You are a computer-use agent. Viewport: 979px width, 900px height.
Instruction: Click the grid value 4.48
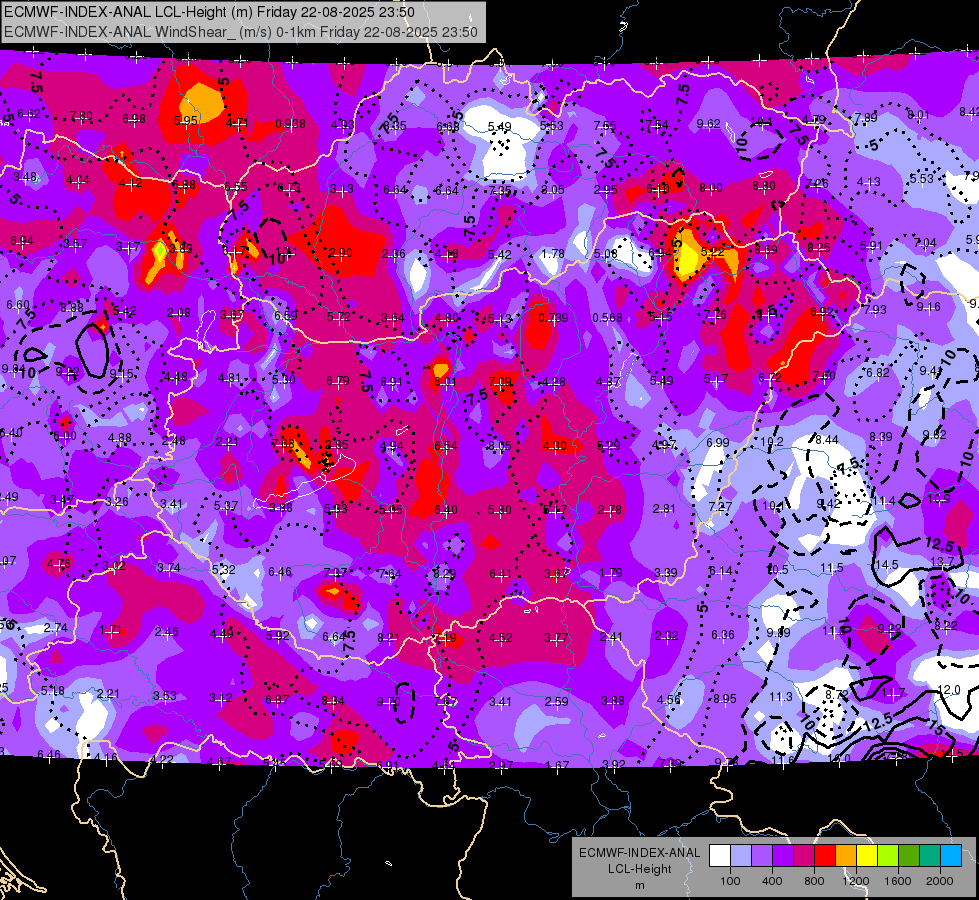175,377
